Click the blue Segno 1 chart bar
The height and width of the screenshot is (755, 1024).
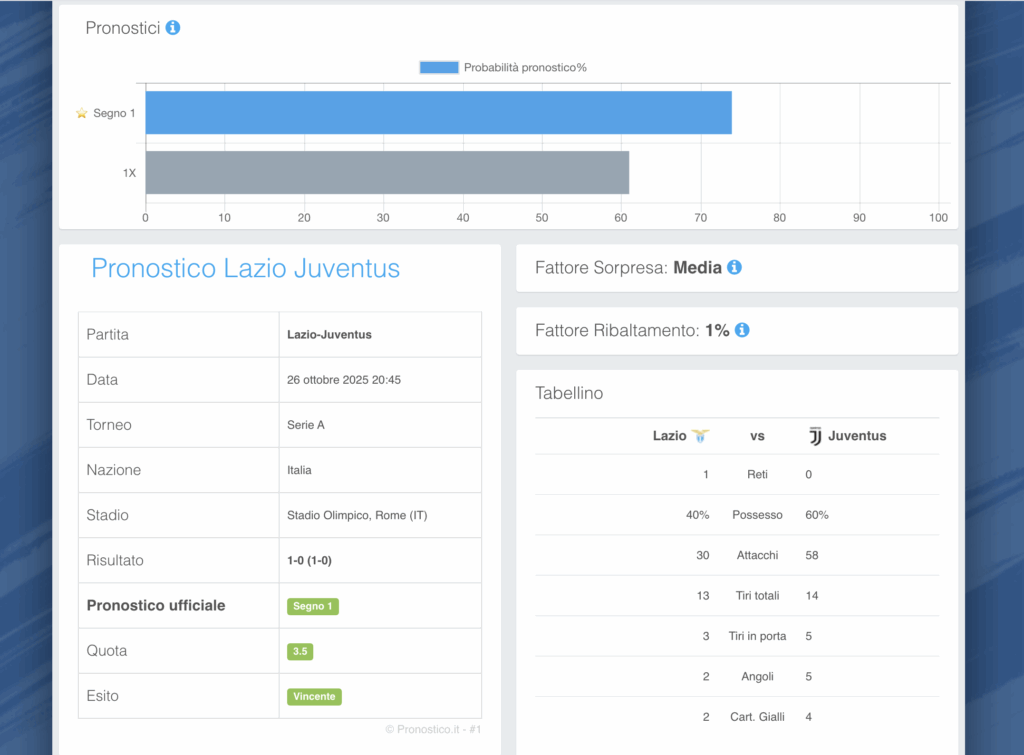click(x=438, y=112)
